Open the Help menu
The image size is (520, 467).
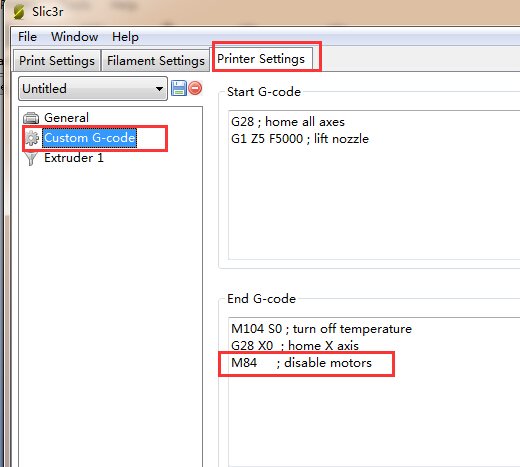pos(125,37)
